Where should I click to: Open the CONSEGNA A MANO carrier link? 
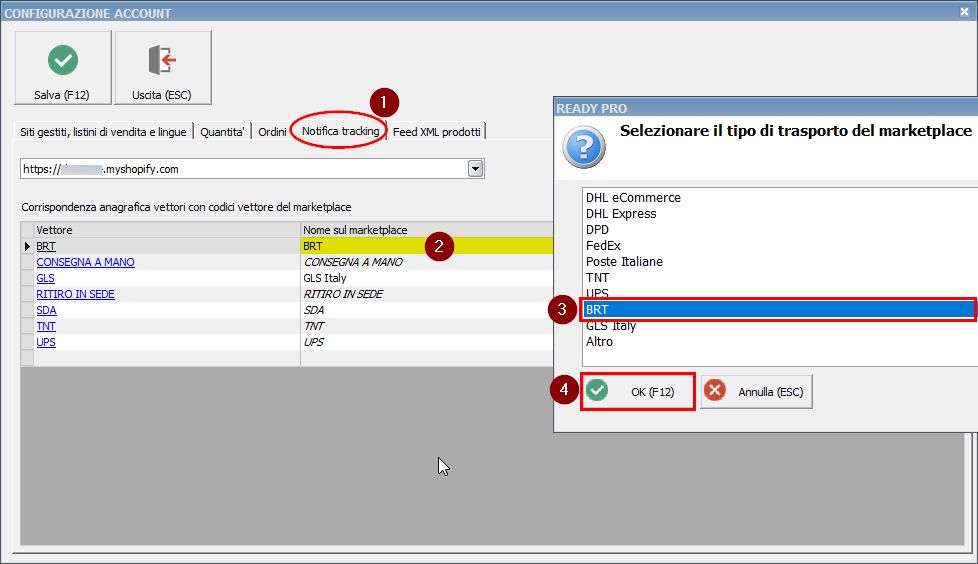click(85, 262)
